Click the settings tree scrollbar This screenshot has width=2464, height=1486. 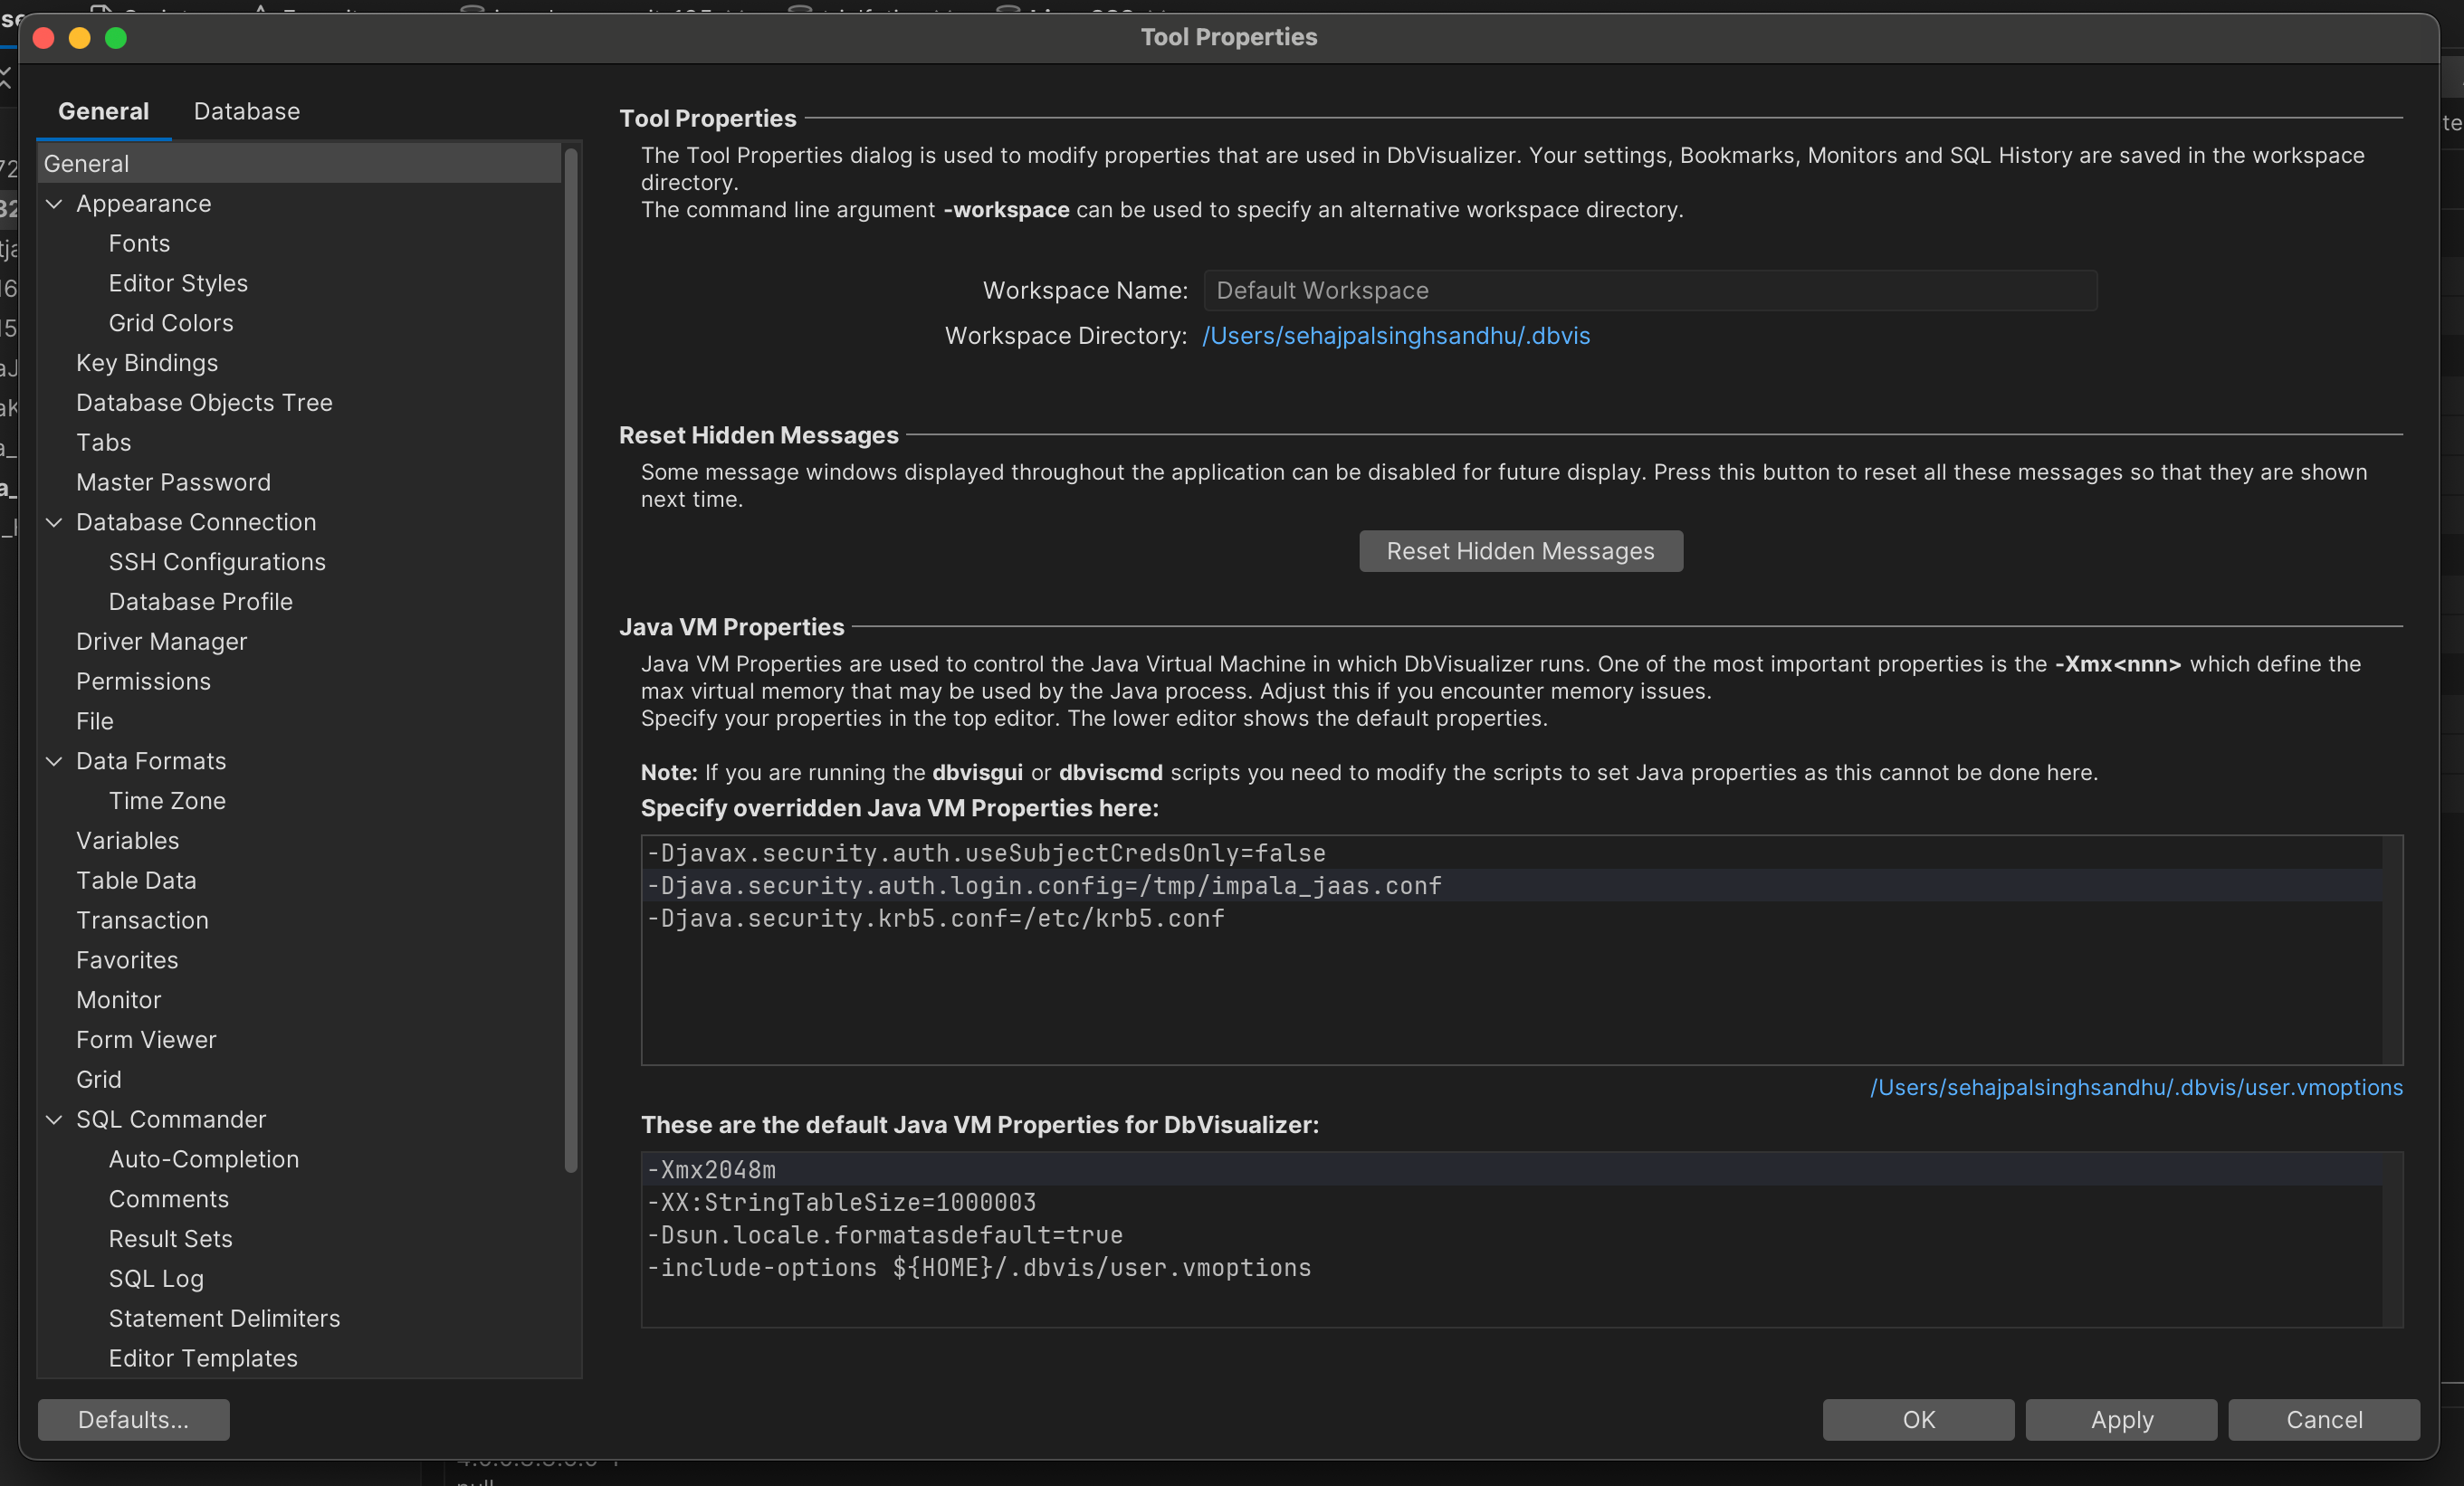point(571,660)
